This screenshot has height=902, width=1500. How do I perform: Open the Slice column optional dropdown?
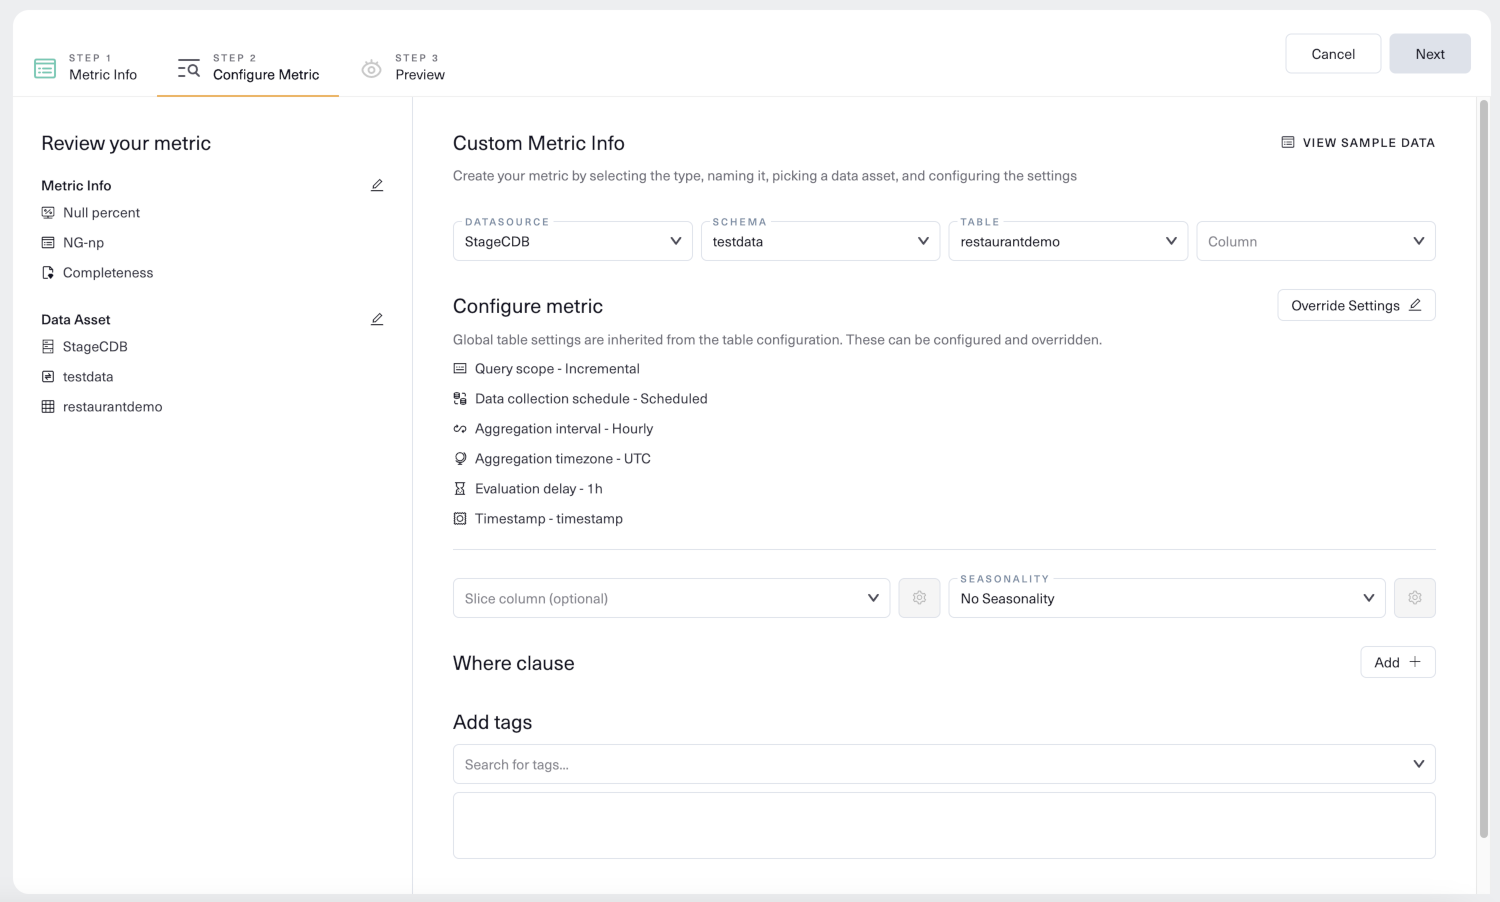671,599
